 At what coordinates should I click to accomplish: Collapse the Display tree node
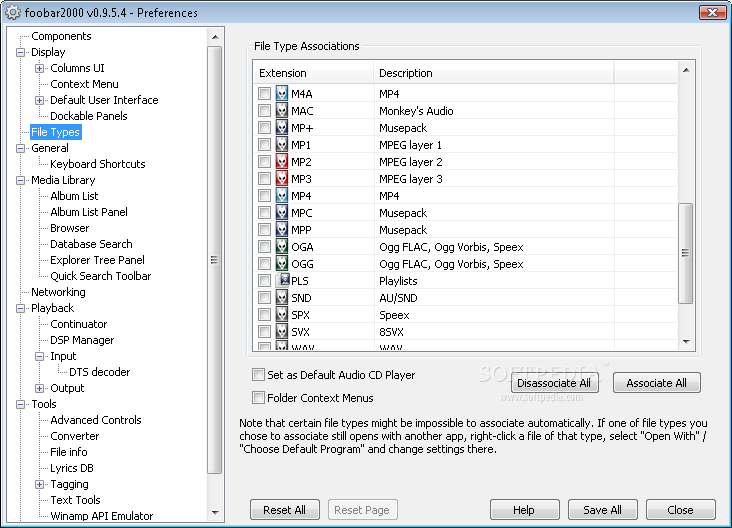pos(21,52)
